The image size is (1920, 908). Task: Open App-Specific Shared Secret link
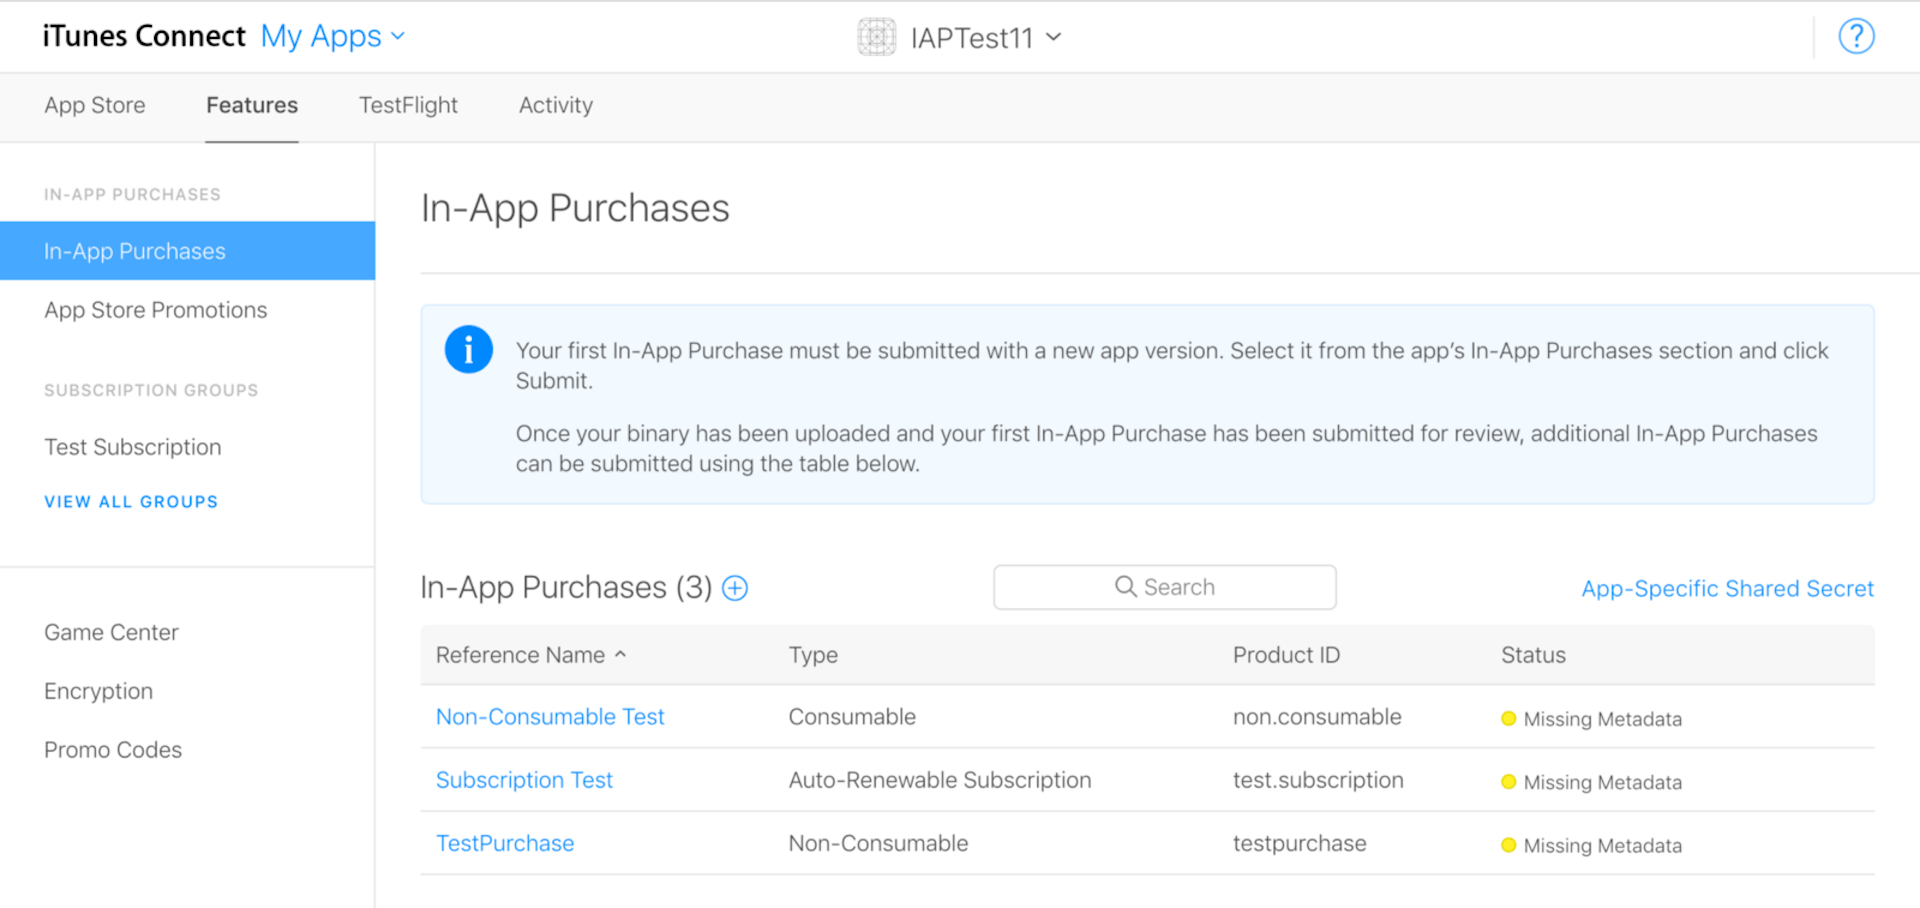(x=1727, y=589)
